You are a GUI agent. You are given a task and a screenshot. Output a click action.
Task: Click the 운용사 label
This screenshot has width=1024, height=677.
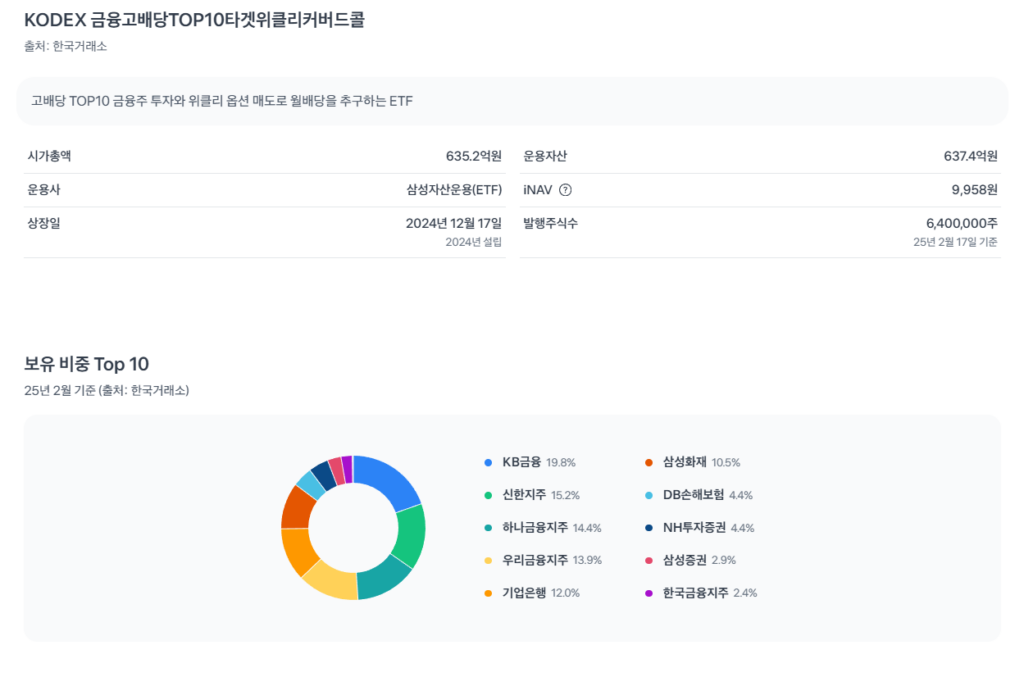pyautogui.click(x=44, y=190)
